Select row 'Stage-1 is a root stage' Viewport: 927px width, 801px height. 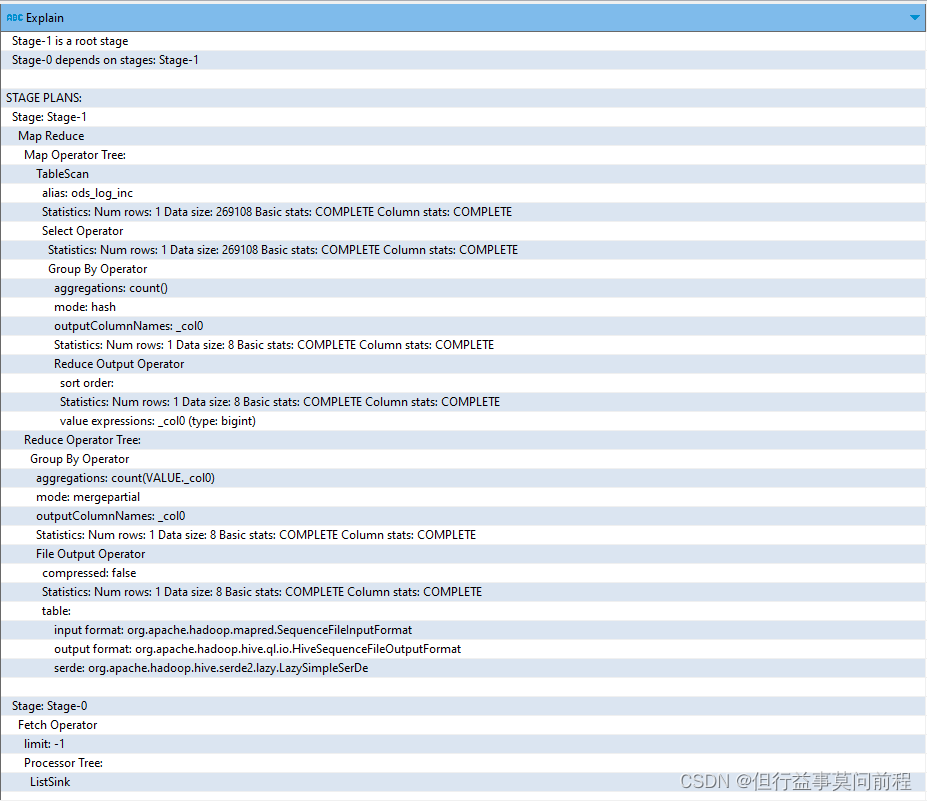click(x=464, y=41)
